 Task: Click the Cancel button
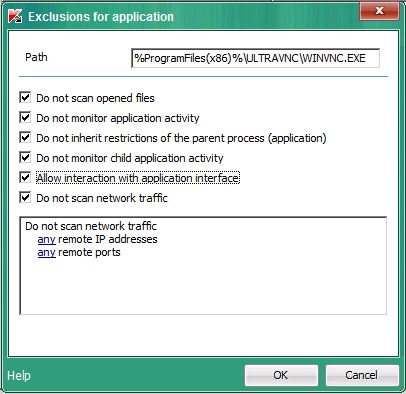[362, 375]
